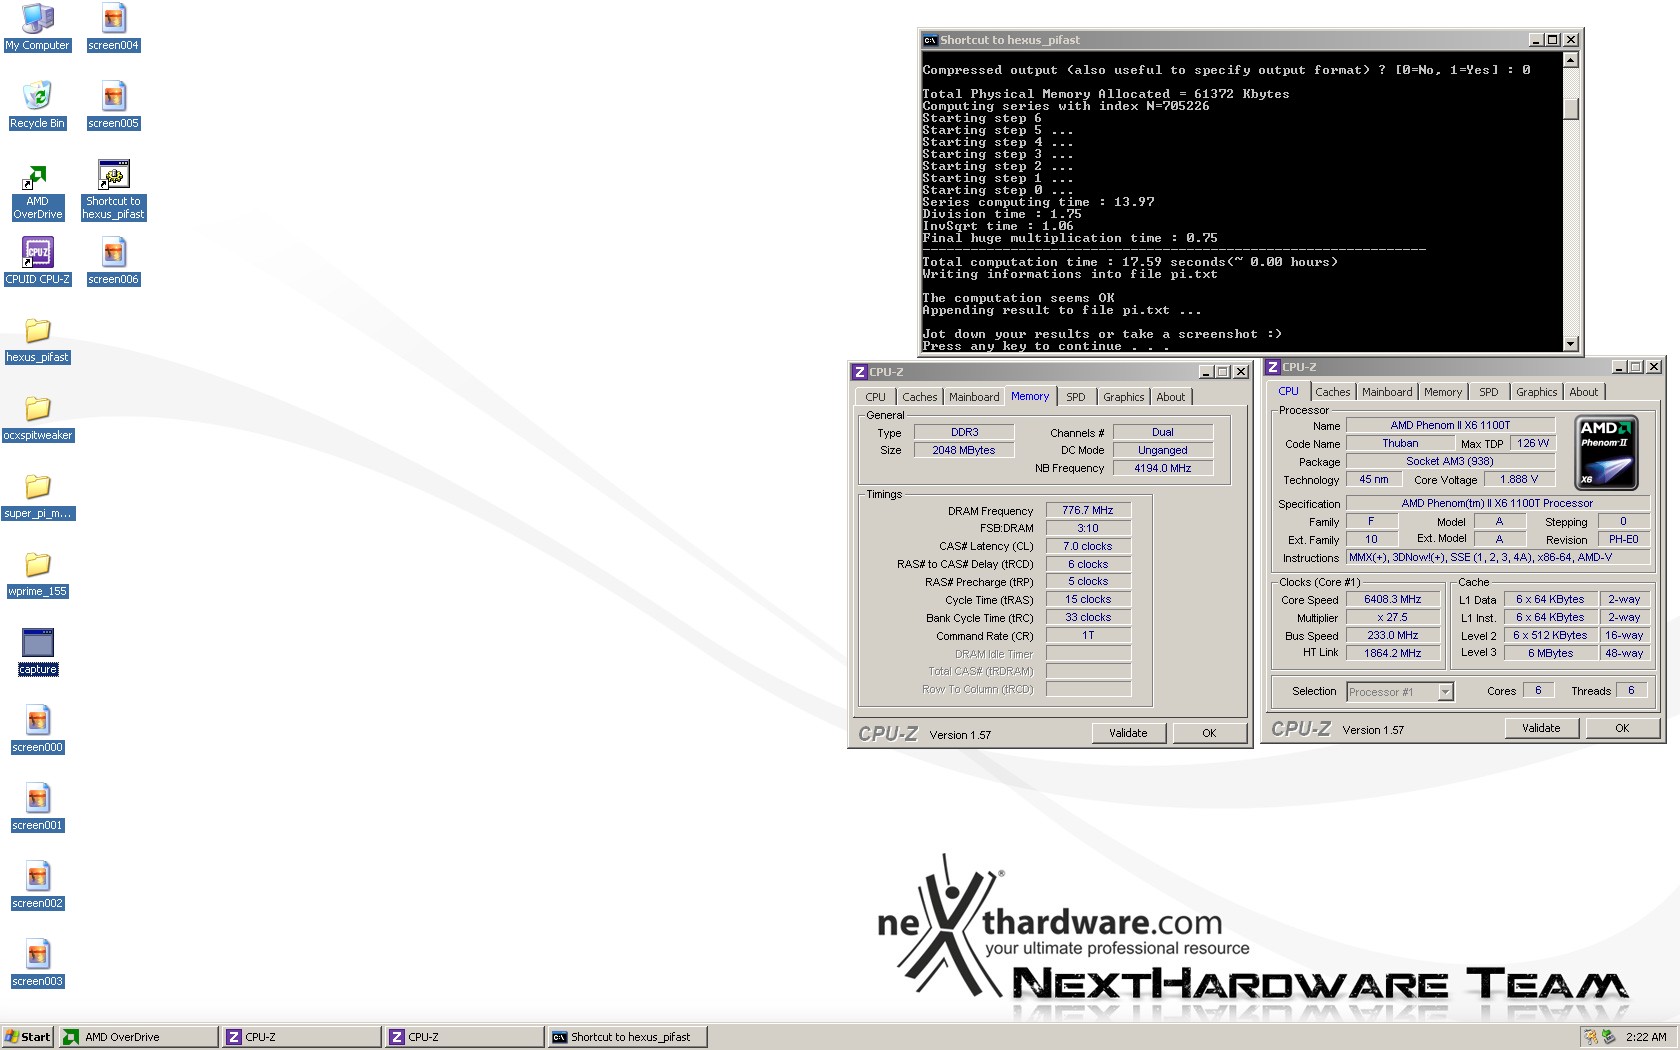Screen dimensions: 1680x1050
Task: Open Mainboard tab in Memory CPU-Z window
Action: pyautogui.click(x=974, y=397)
